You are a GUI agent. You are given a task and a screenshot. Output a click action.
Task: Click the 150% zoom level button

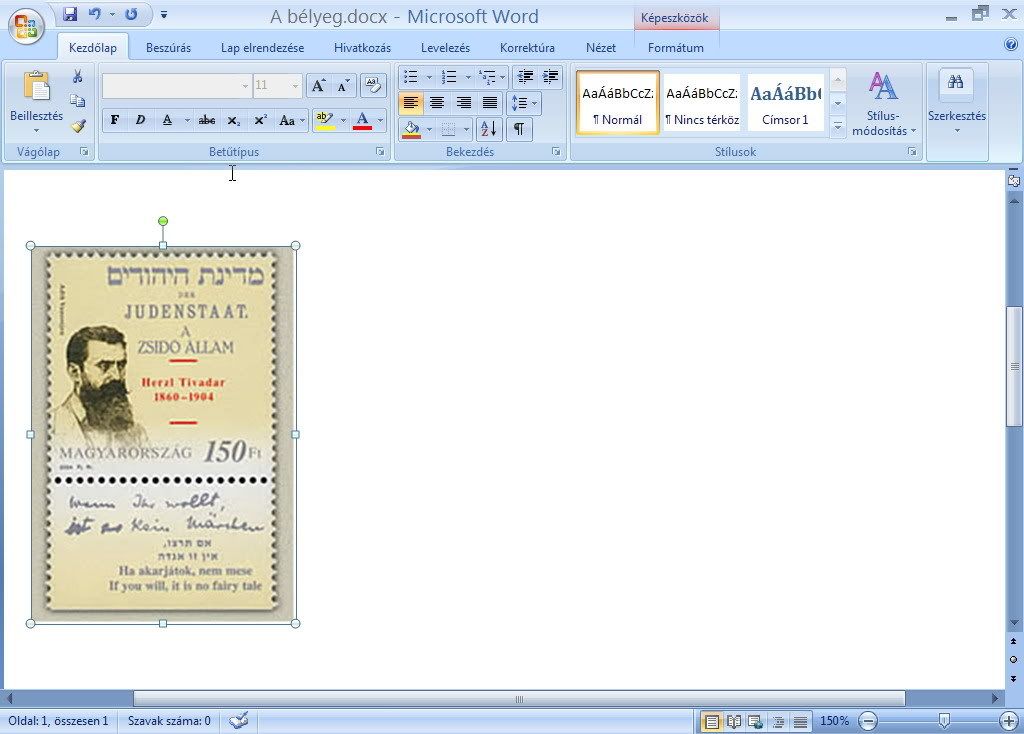coord(834,721)
